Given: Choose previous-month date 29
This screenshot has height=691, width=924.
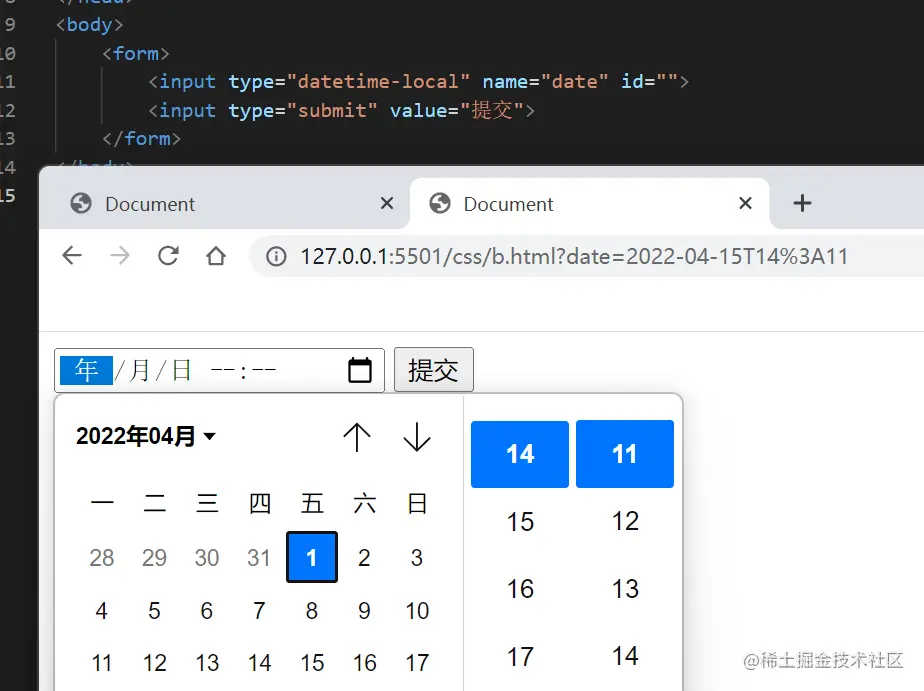Looking at the screenshot, I should 154,557.
